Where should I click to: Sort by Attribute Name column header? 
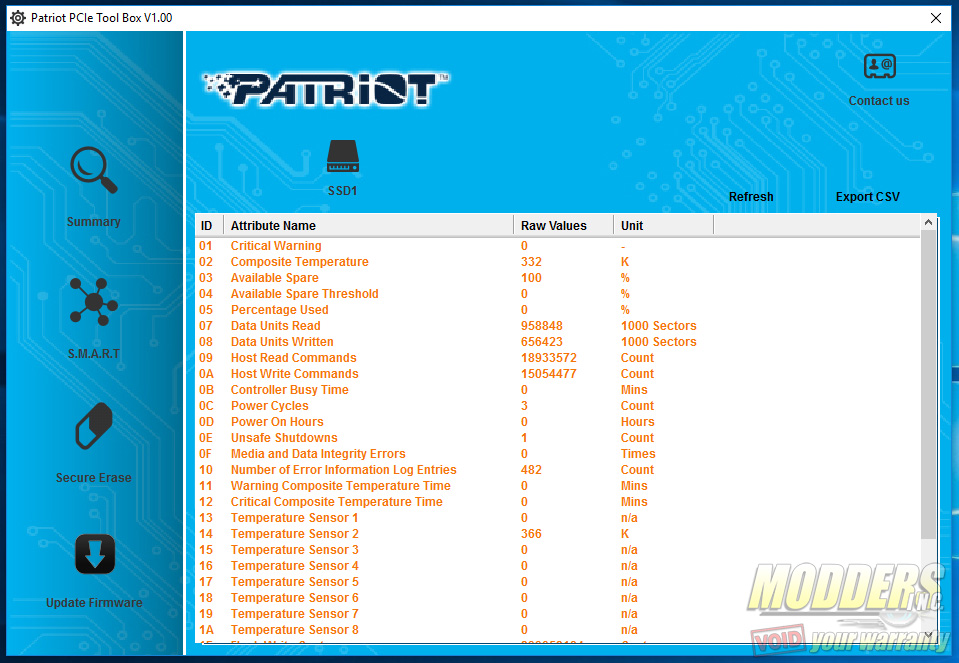(x=273, y=226)
